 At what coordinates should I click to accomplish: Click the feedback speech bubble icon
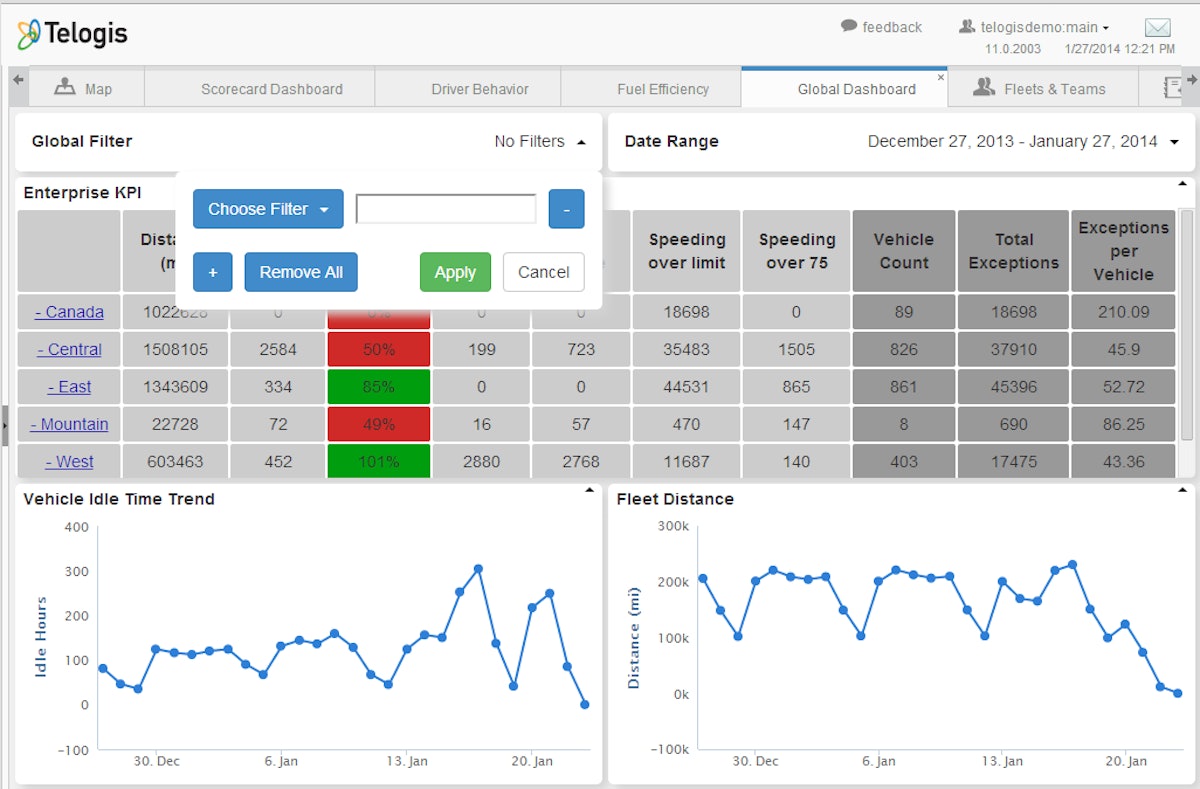(849, 26)
